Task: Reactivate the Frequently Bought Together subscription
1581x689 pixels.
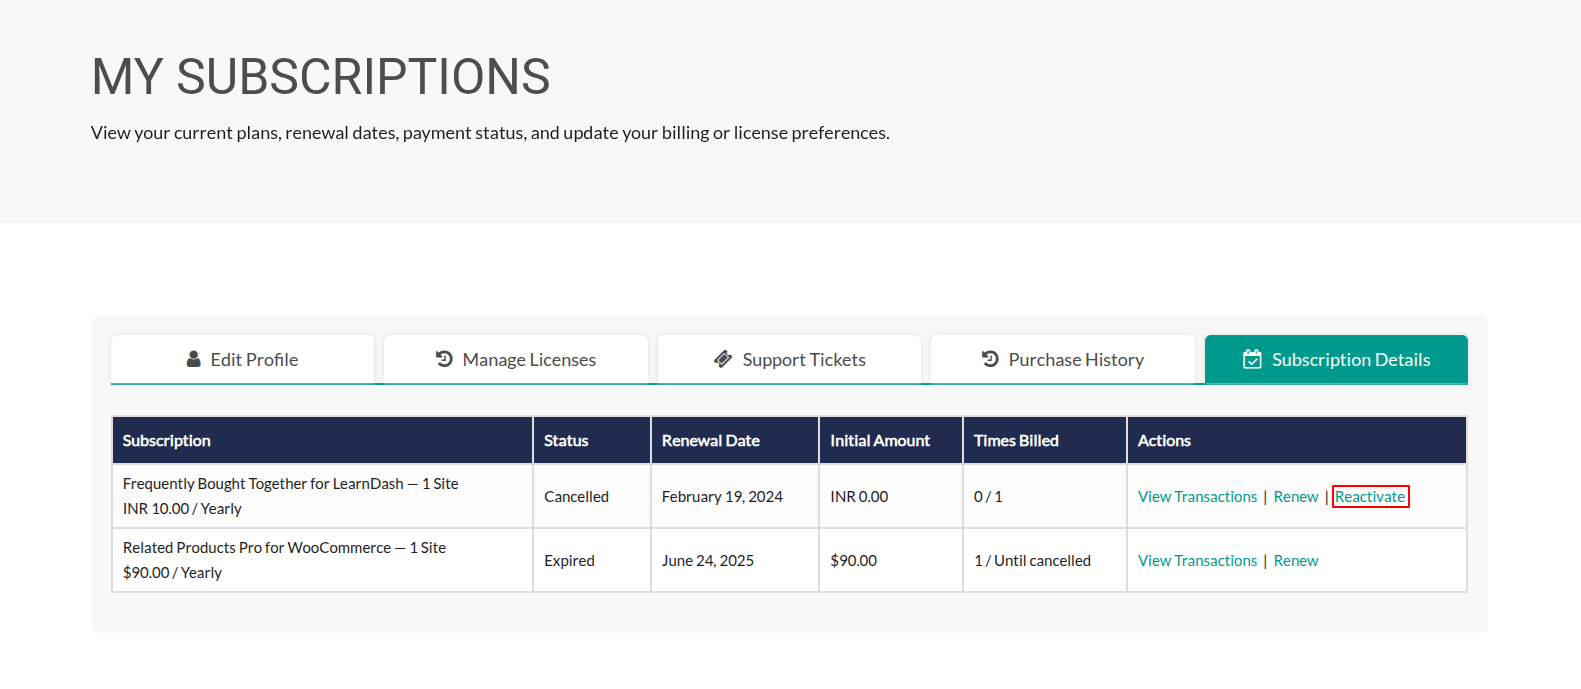Action: tap(1370, 497)
